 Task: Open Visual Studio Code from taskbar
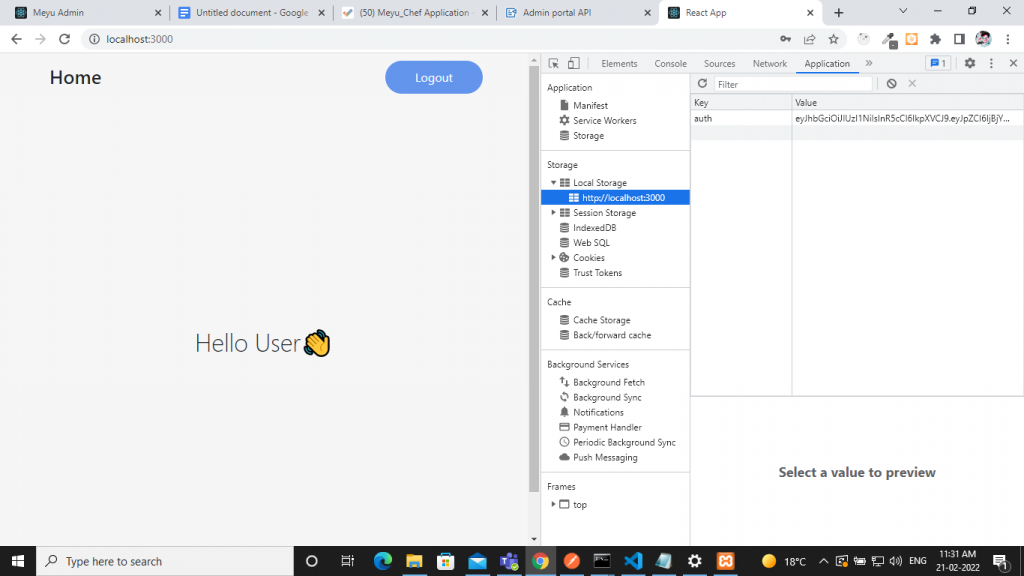coord(631,561)
